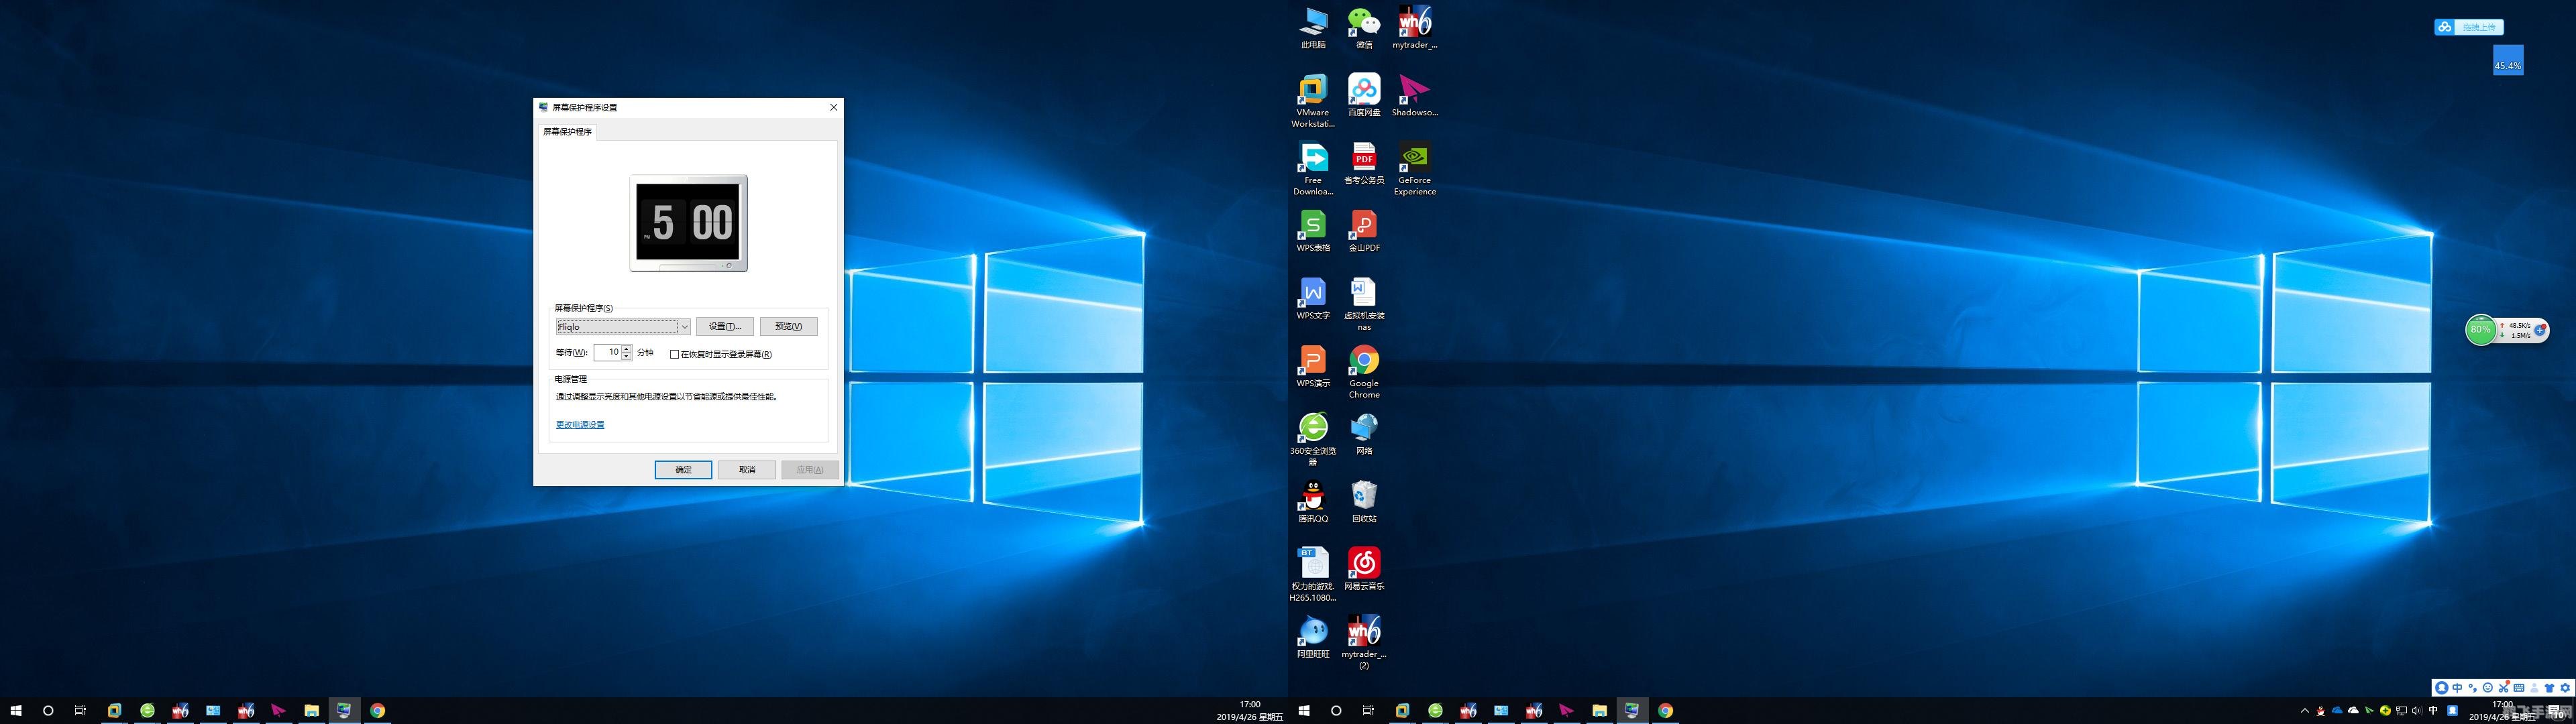Click the Fliqlo clock preview thumbnail

[688, 223]
